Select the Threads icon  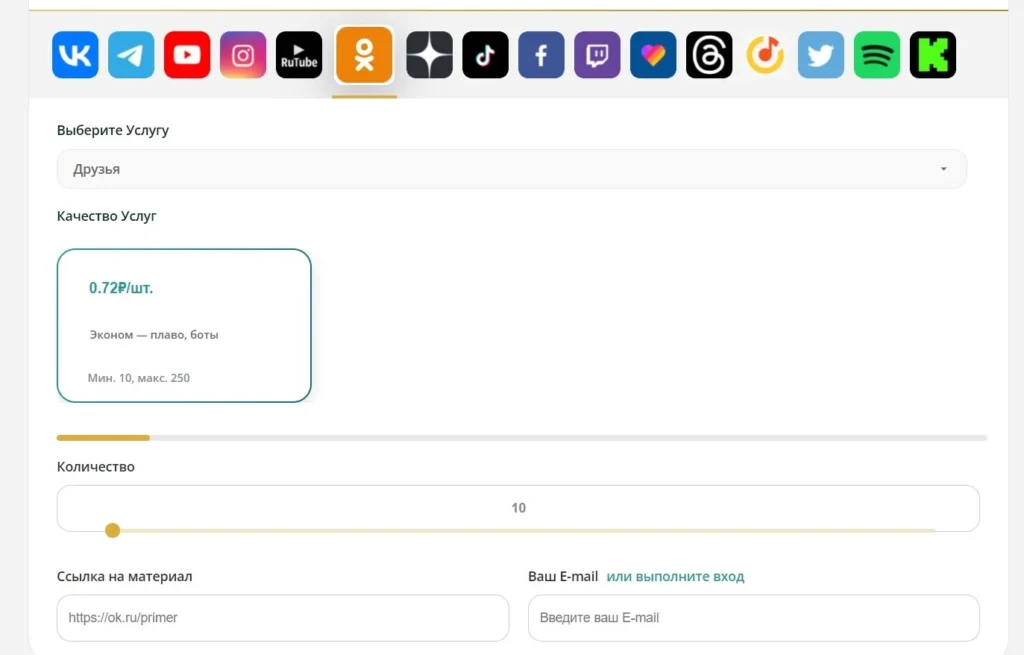point(709,55)
